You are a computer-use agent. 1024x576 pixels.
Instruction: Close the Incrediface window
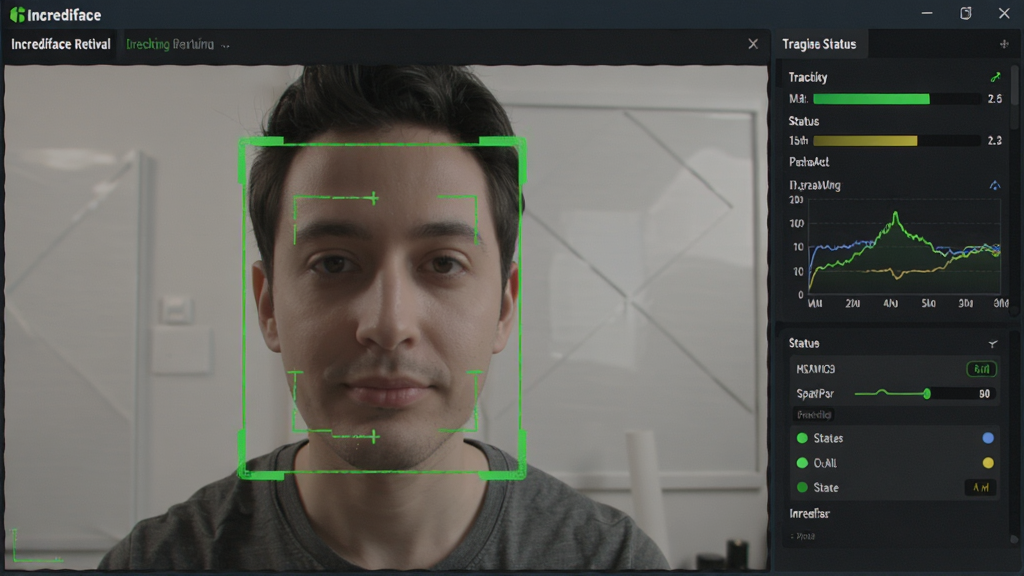pyautogui.click(x=1004, y=14)
